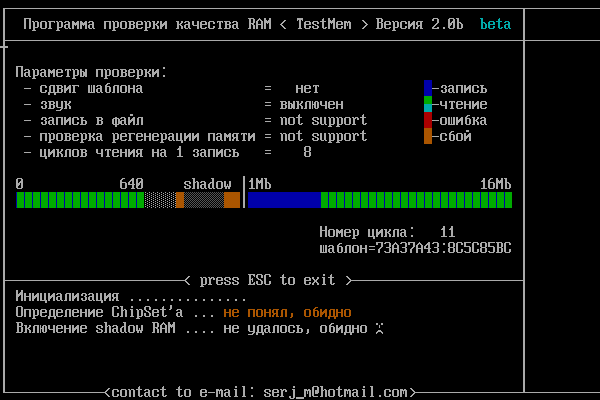Click the 'shadow' memory region label
Viewport: 600px width, 400px height.
click(207, 184)
